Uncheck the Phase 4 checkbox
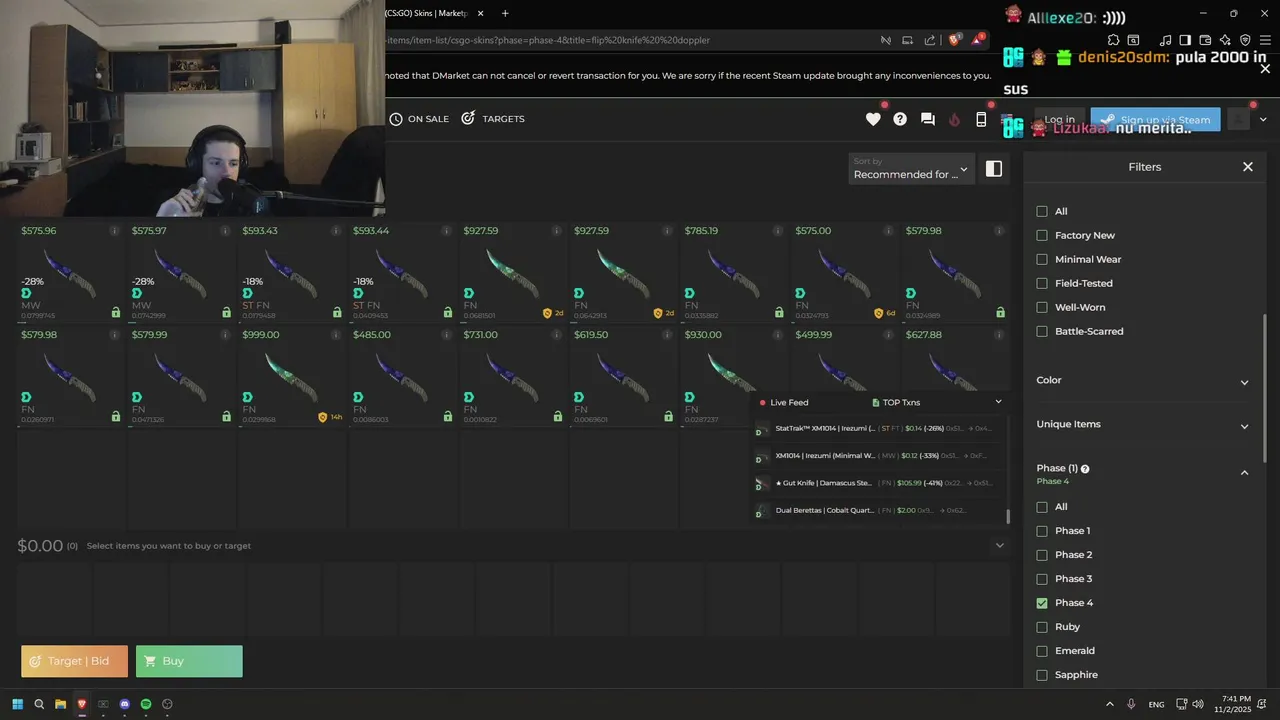The height and width of the screenshot is (720, 1280). point(1042,603)
